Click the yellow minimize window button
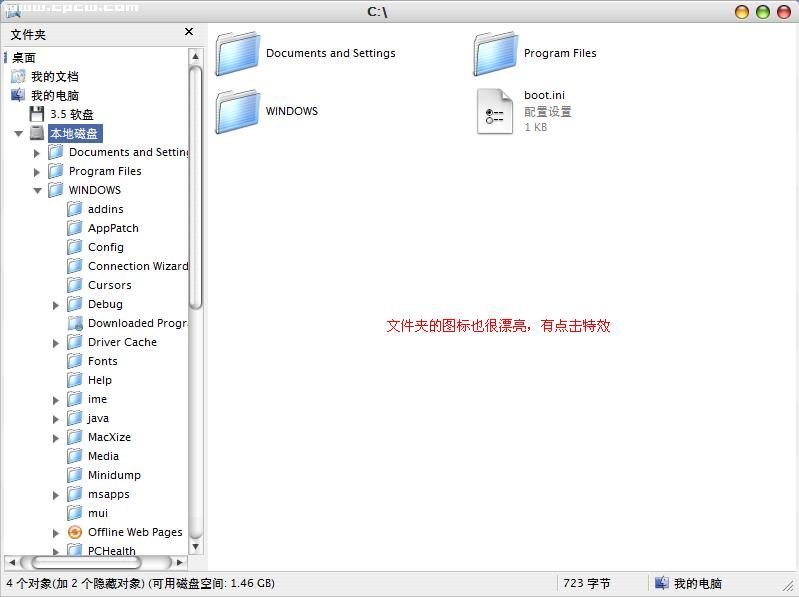 click(x=742, y=12)
